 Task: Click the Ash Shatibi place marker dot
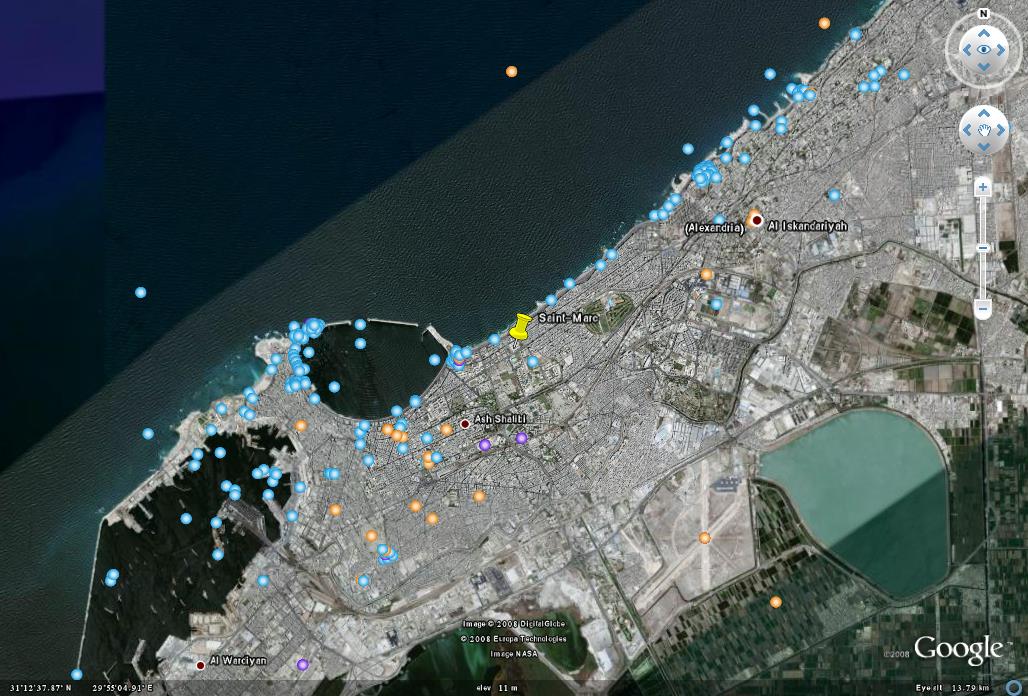click(465, 425)
